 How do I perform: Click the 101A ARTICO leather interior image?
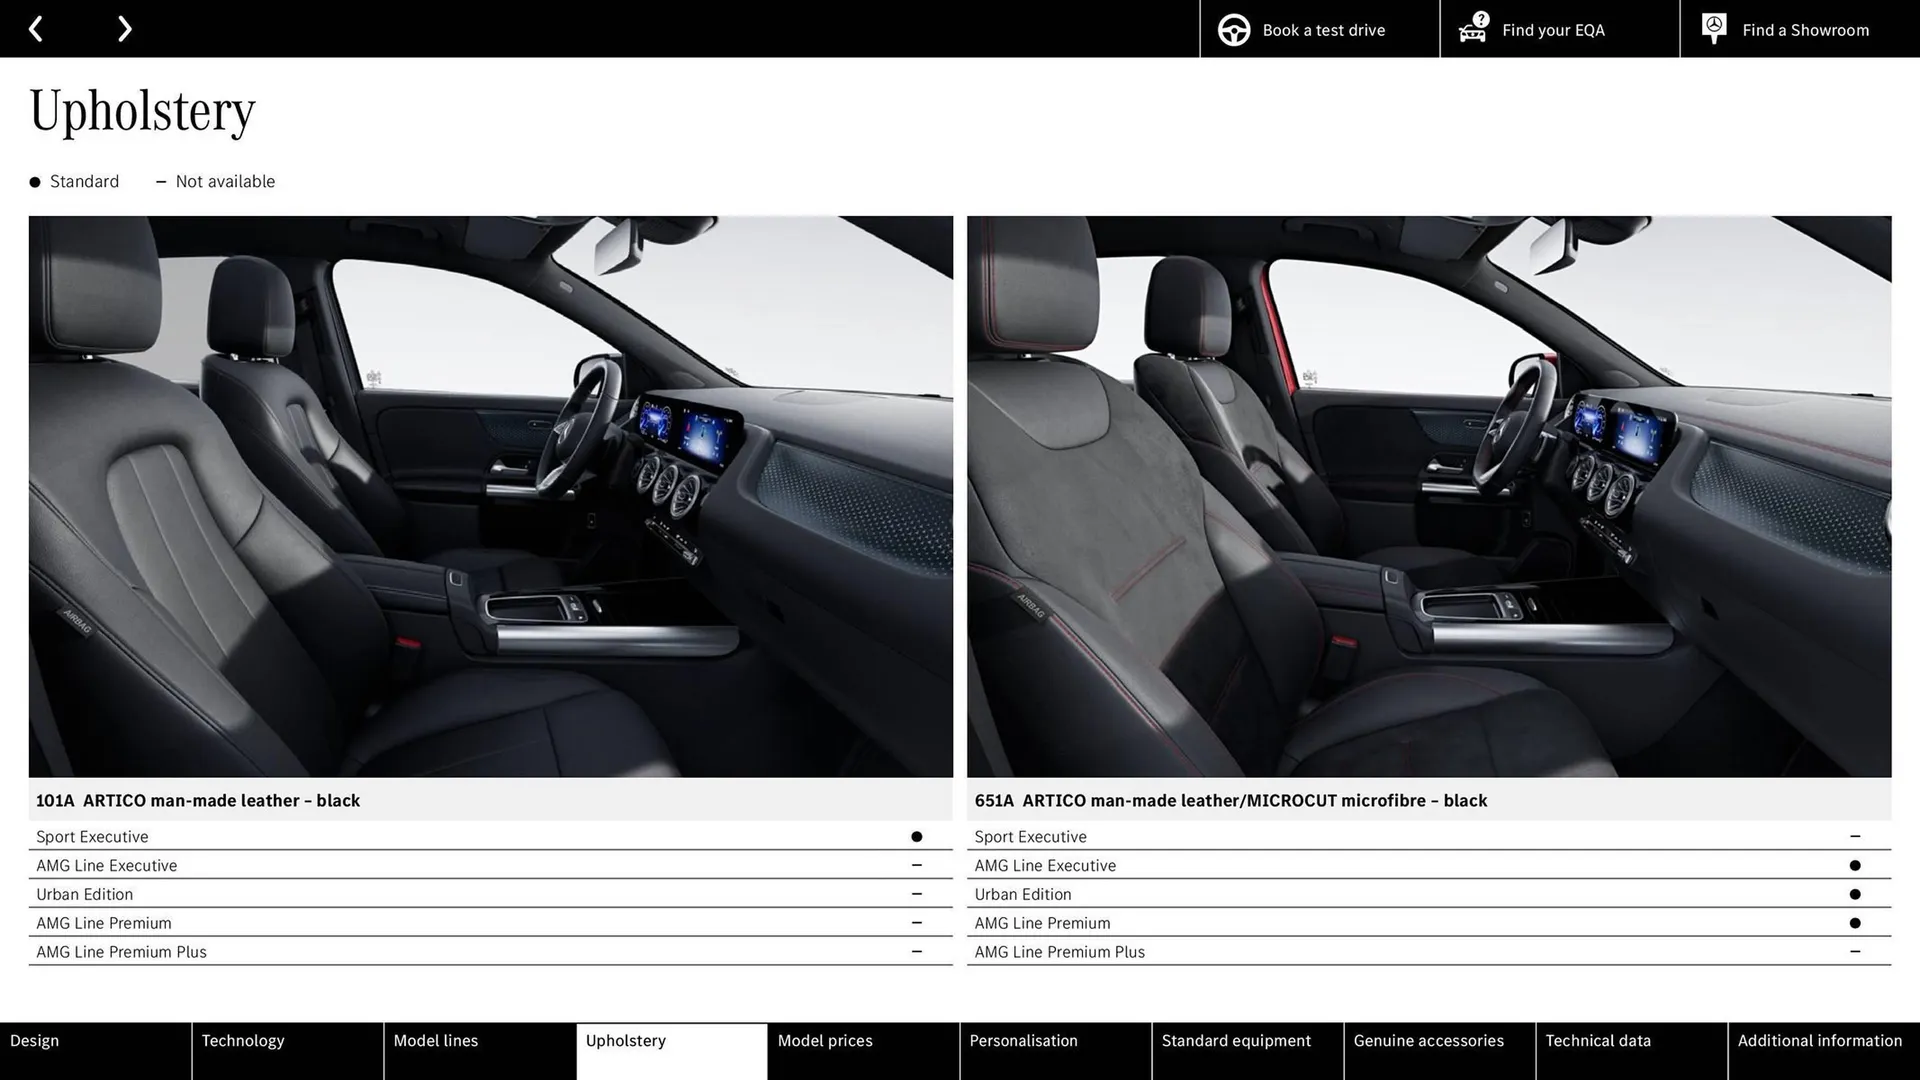point(491,495)
